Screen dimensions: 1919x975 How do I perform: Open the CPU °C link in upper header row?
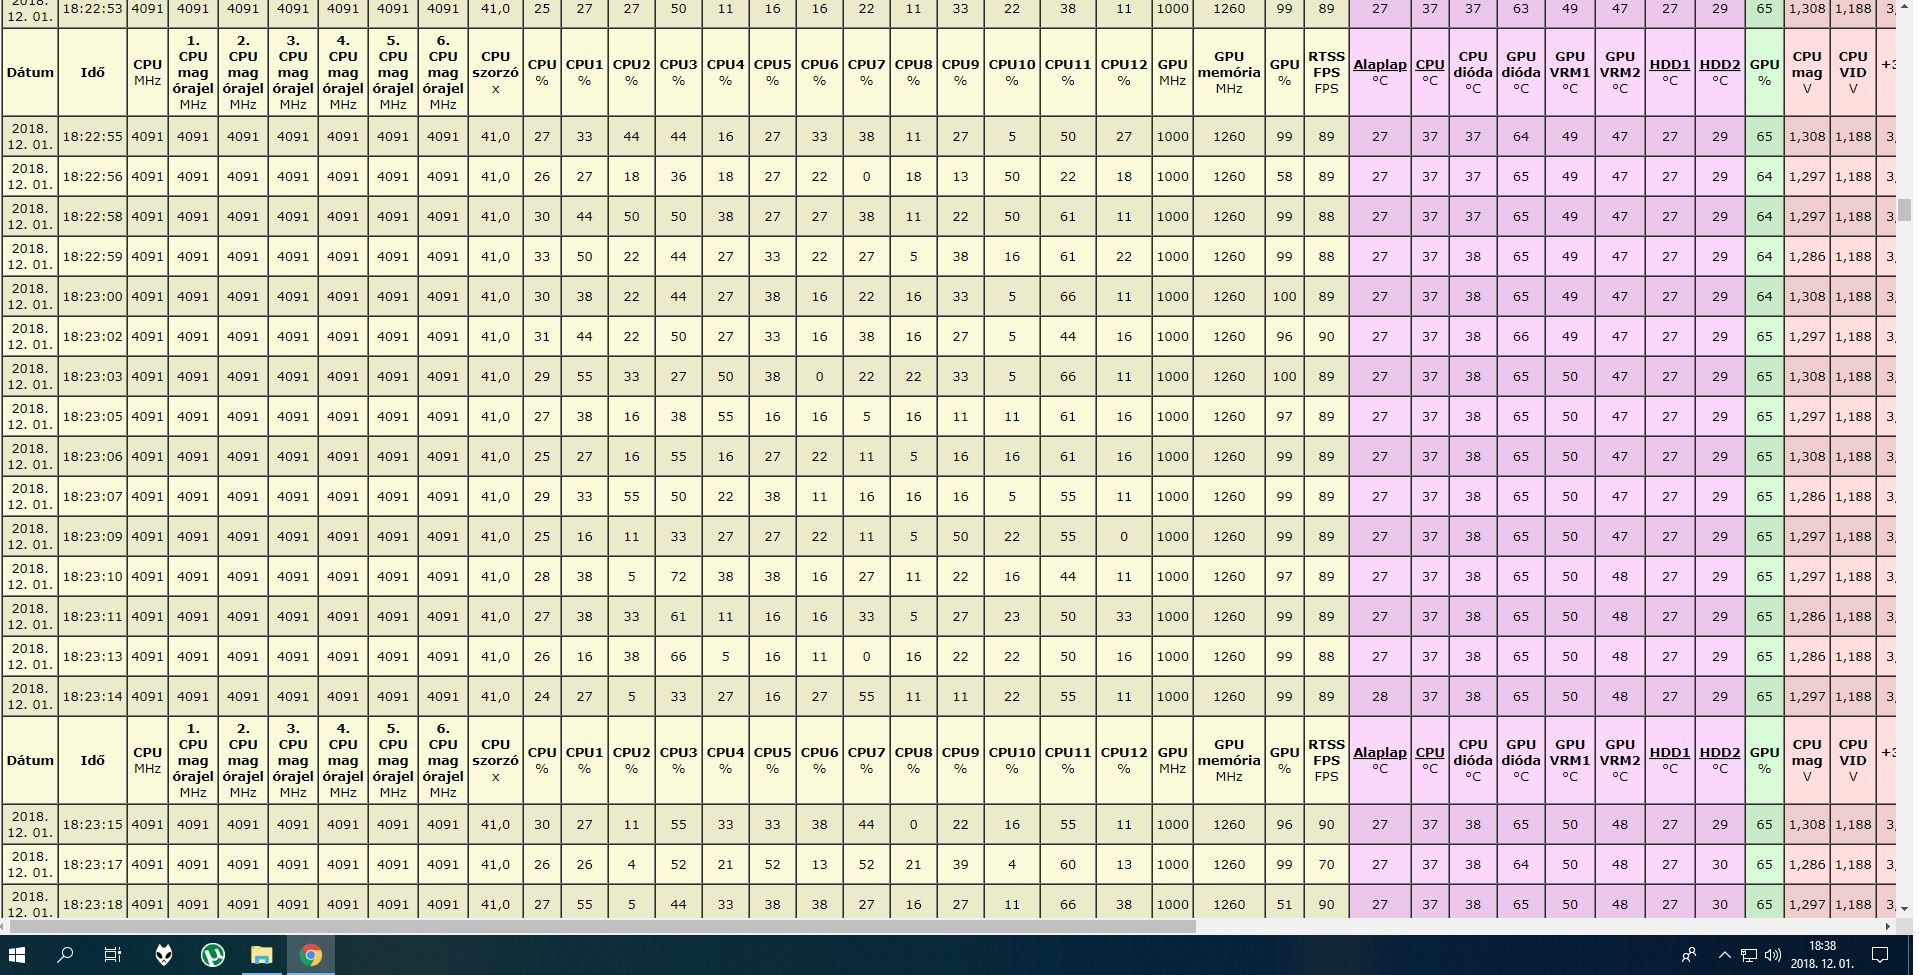tap(1430, 64)
